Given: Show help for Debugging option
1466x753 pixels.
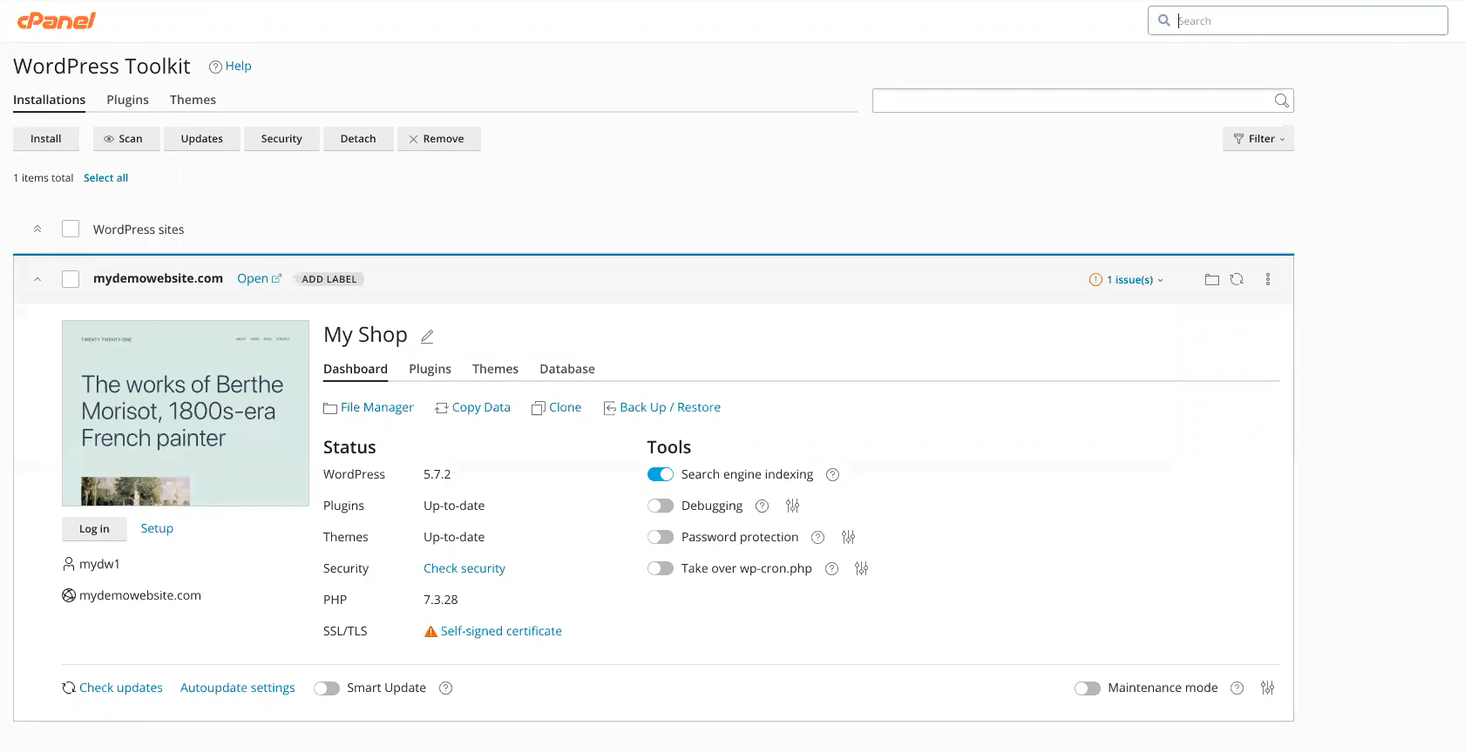Looking at the screenshot, I should coord(762,506).
